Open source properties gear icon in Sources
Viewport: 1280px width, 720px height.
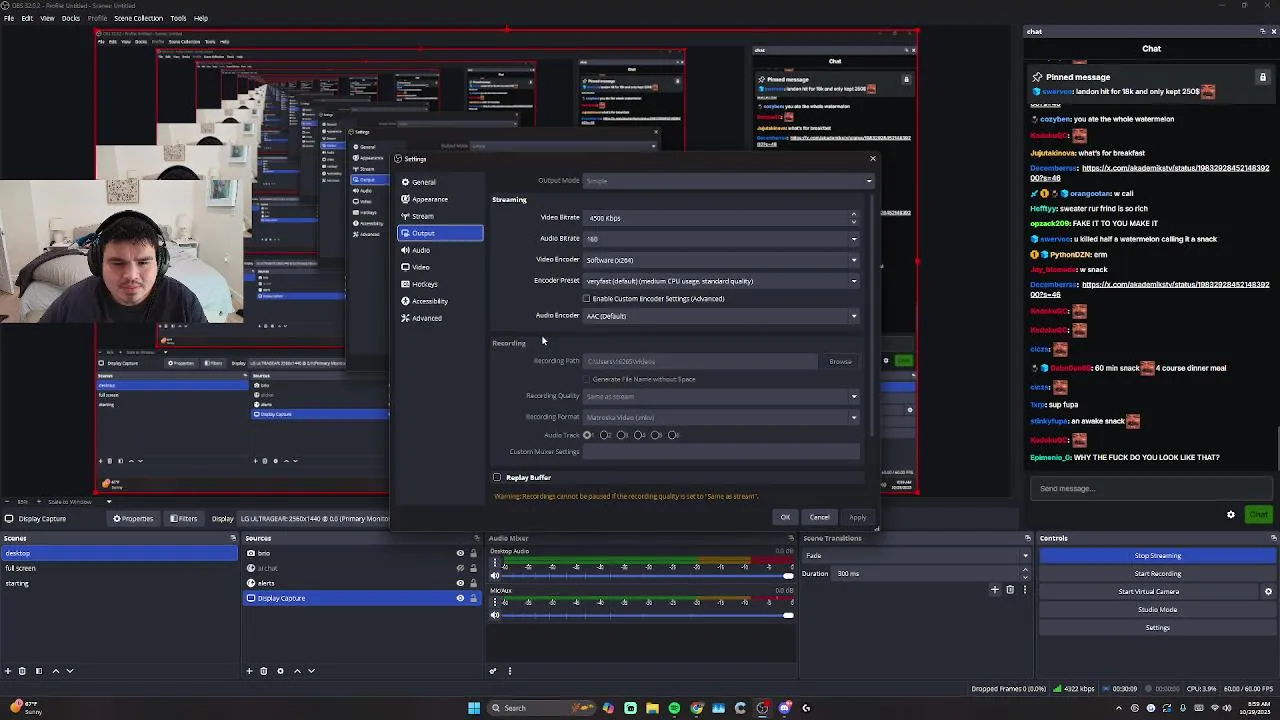click(280, 671)
